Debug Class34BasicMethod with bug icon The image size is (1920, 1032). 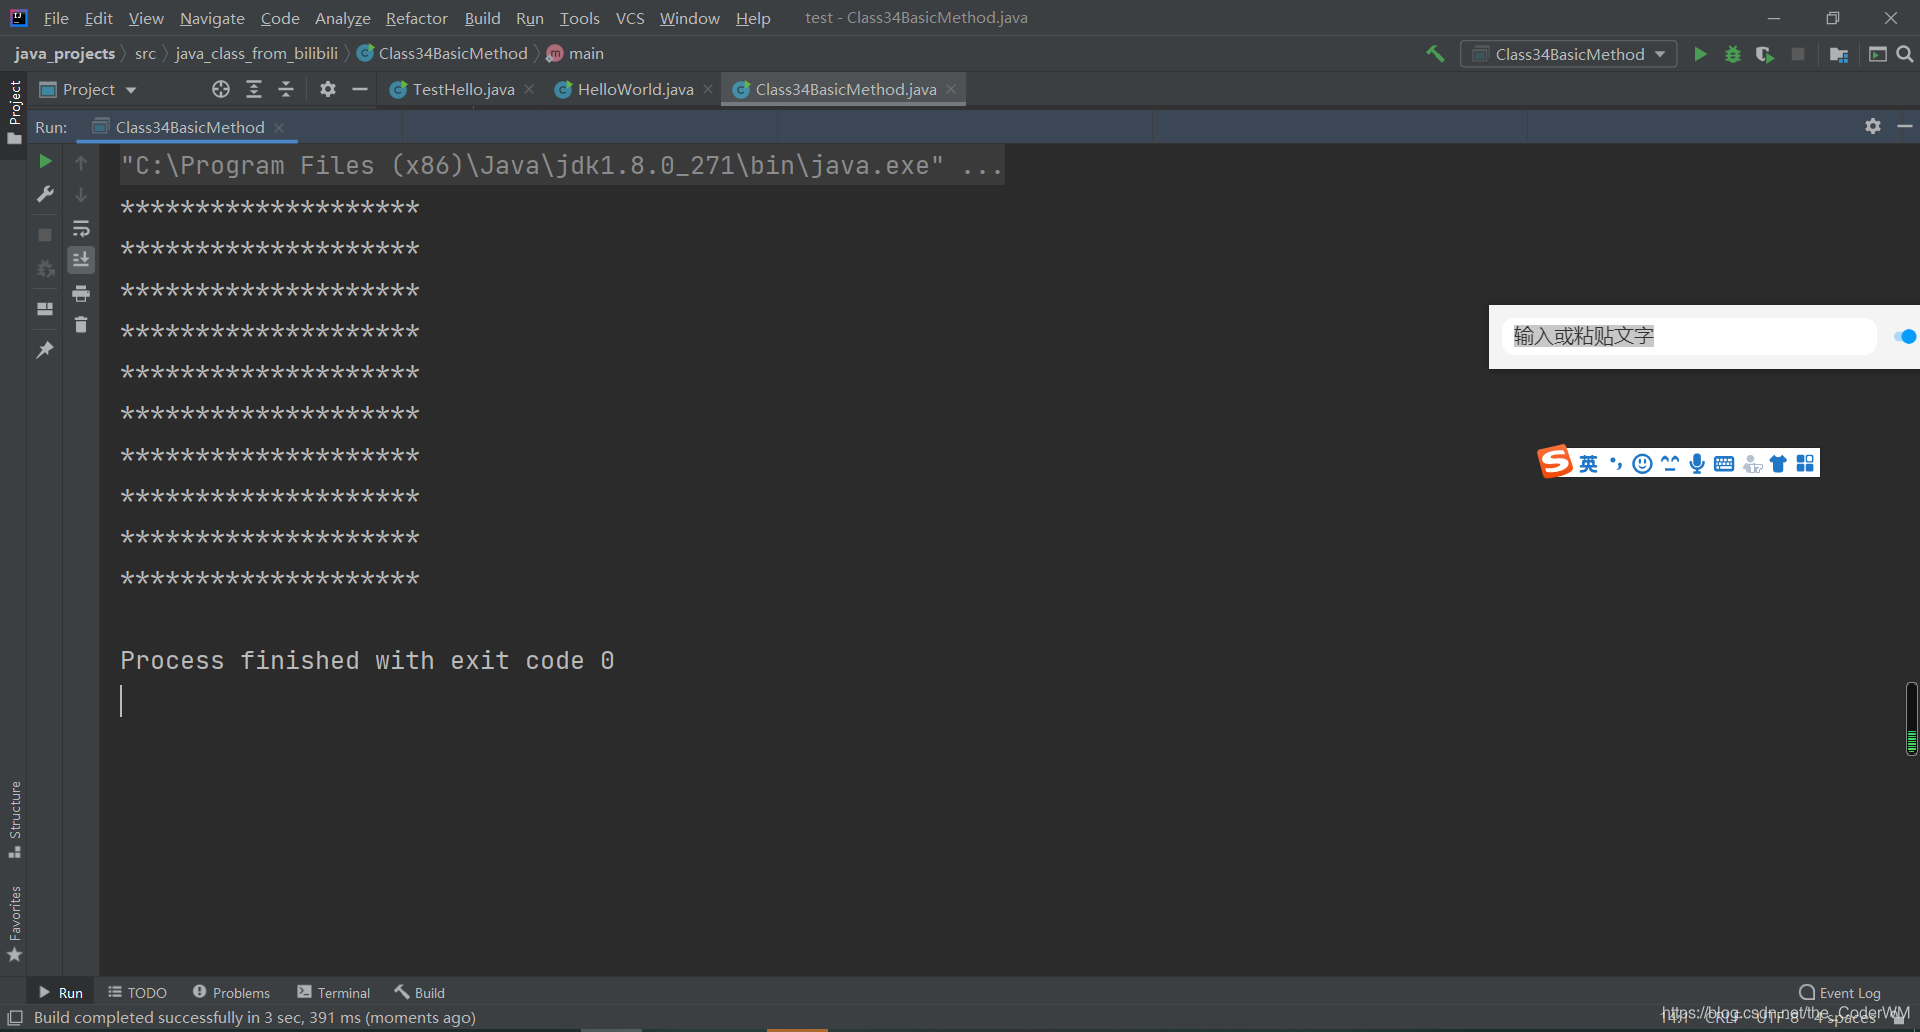tap(1733, 54)
